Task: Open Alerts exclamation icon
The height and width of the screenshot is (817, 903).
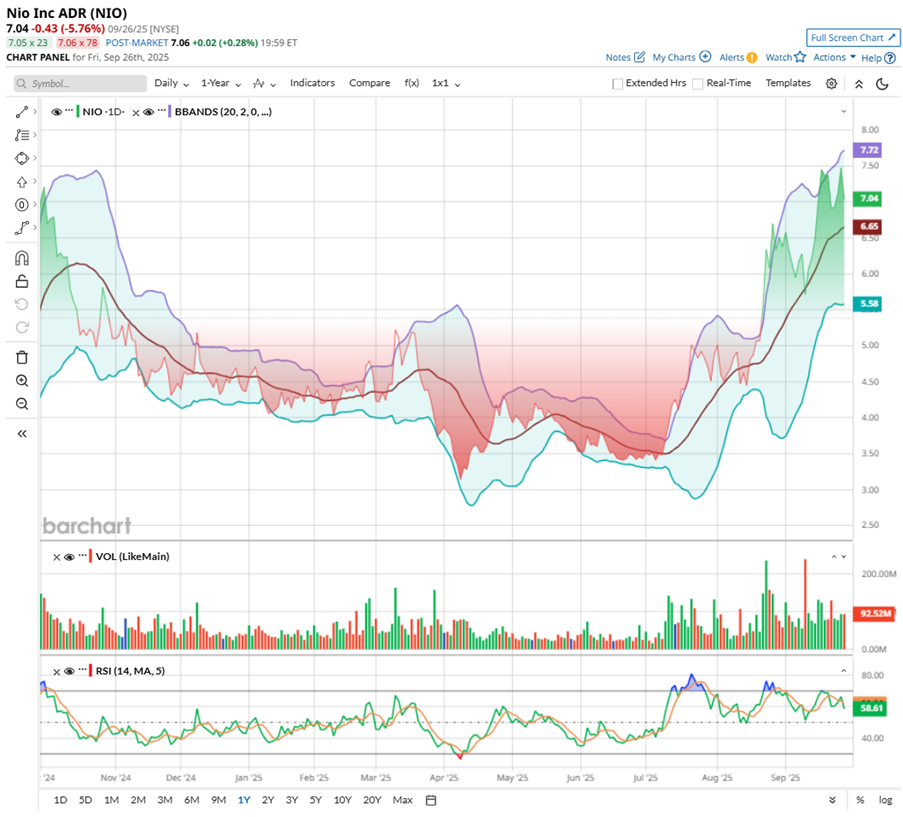Action: click(752, 58)
